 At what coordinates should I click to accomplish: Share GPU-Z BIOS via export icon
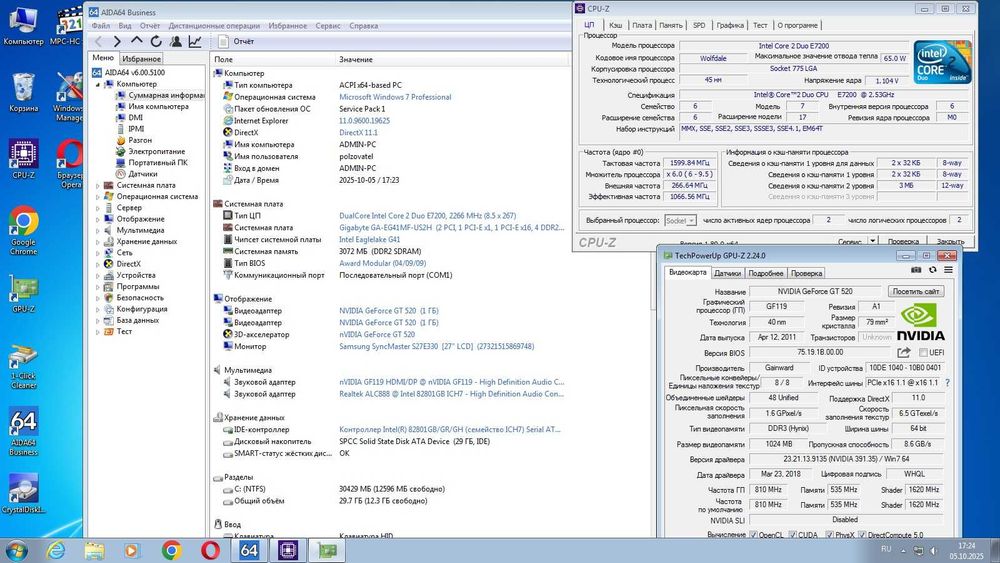pos(904,352)
